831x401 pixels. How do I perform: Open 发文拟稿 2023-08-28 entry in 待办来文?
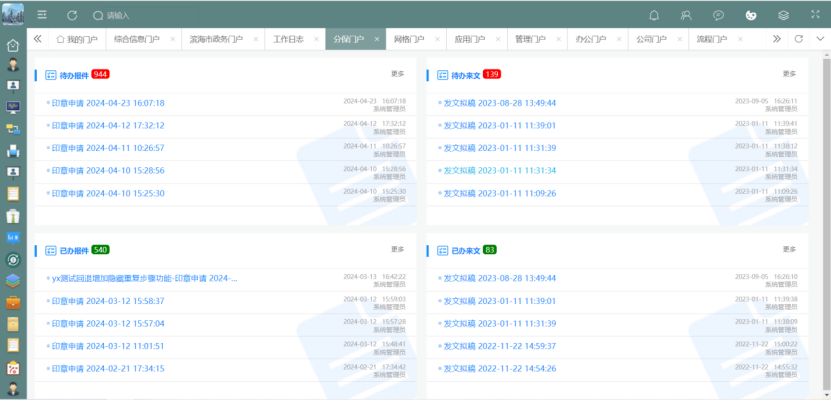point(499,103)
